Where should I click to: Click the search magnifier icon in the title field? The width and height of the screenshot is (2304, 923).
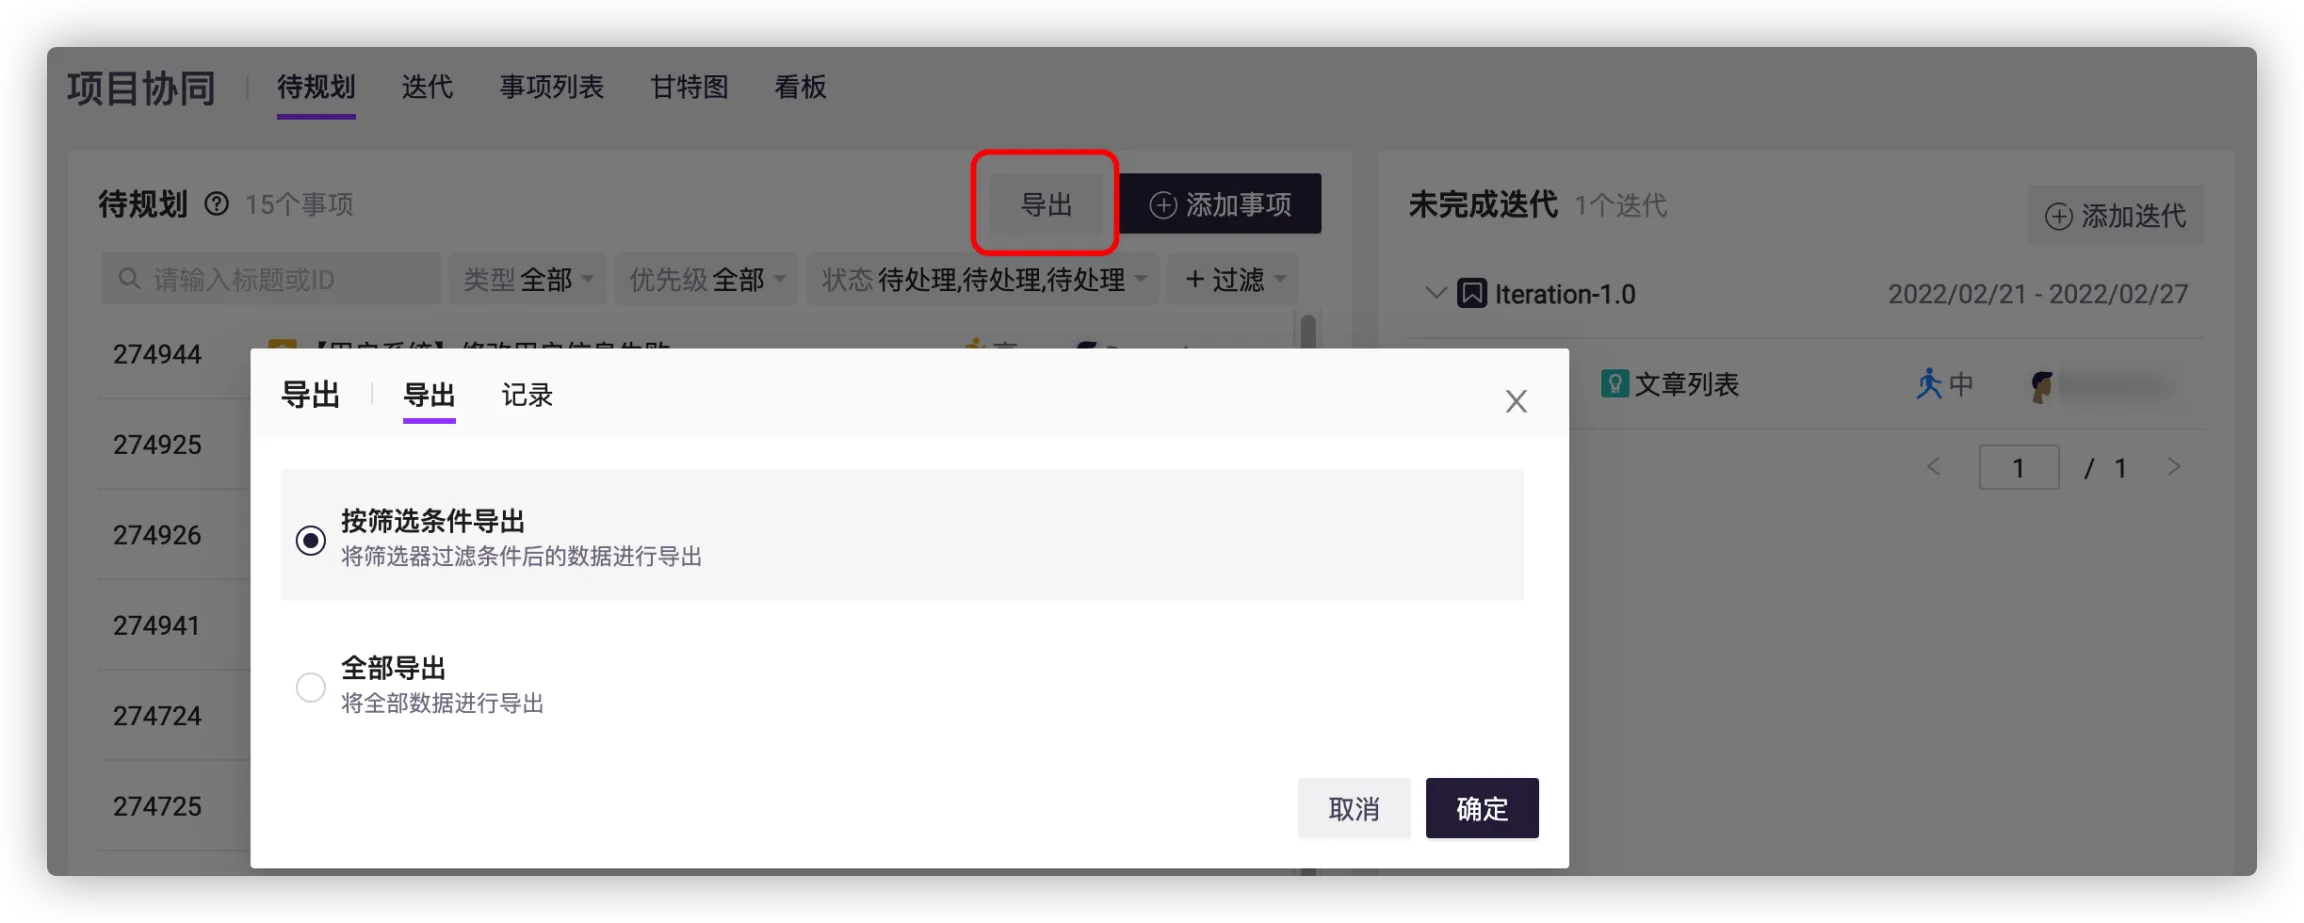tap(129, 279)
